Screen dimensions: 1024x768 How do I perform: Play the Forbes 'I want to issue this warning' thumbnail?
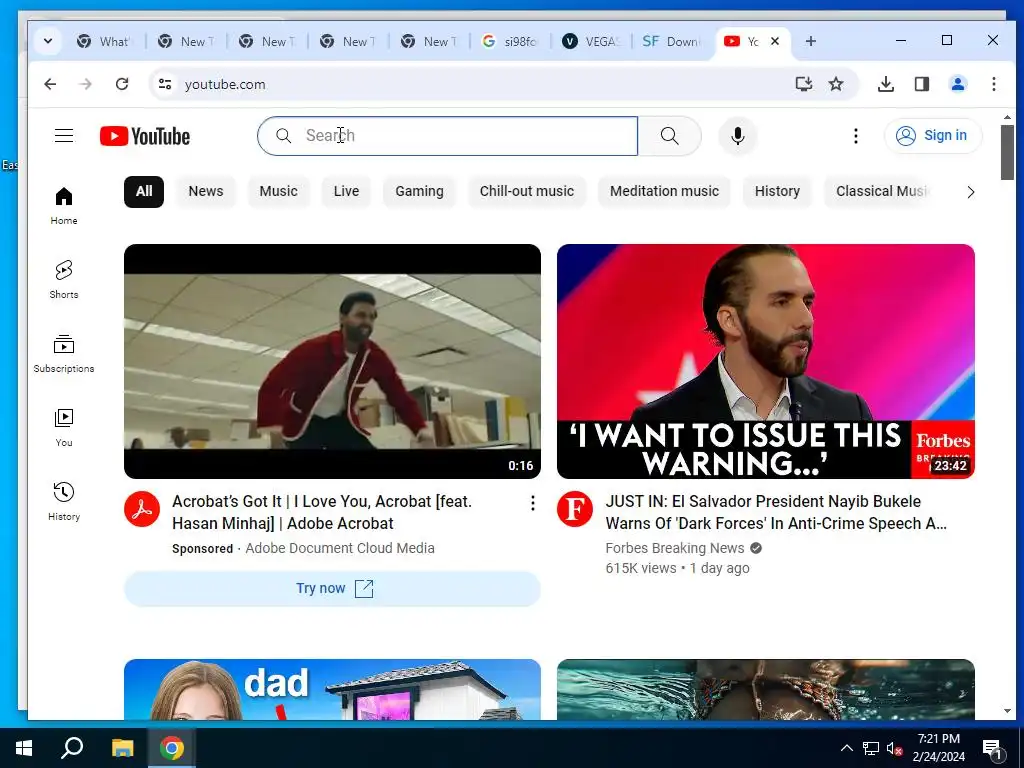click(765, 361)
